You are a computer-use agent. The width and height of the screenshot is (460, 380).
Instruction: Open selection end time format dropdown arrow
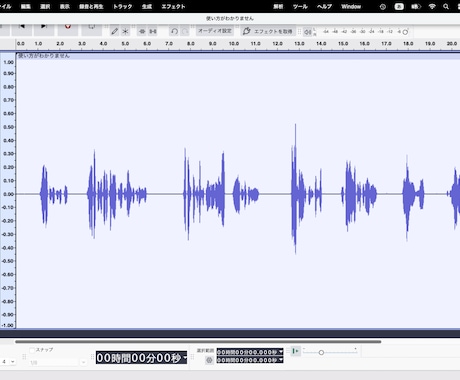281,360
